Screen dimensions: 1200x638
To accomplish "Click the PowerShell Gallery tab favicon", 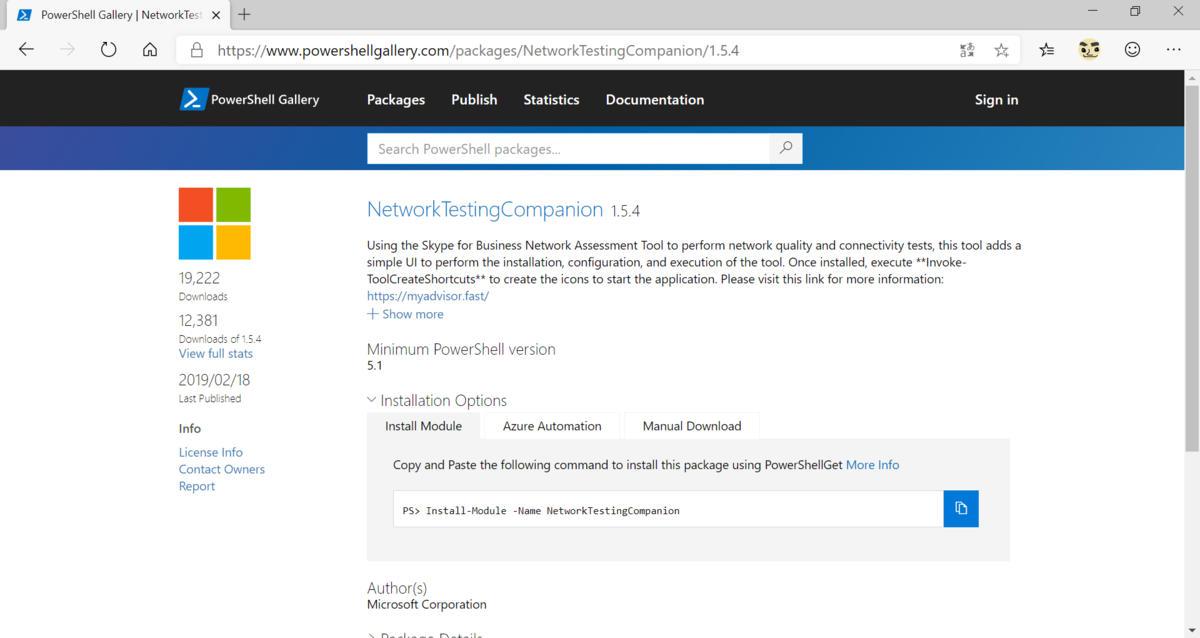I will [23, 14].
